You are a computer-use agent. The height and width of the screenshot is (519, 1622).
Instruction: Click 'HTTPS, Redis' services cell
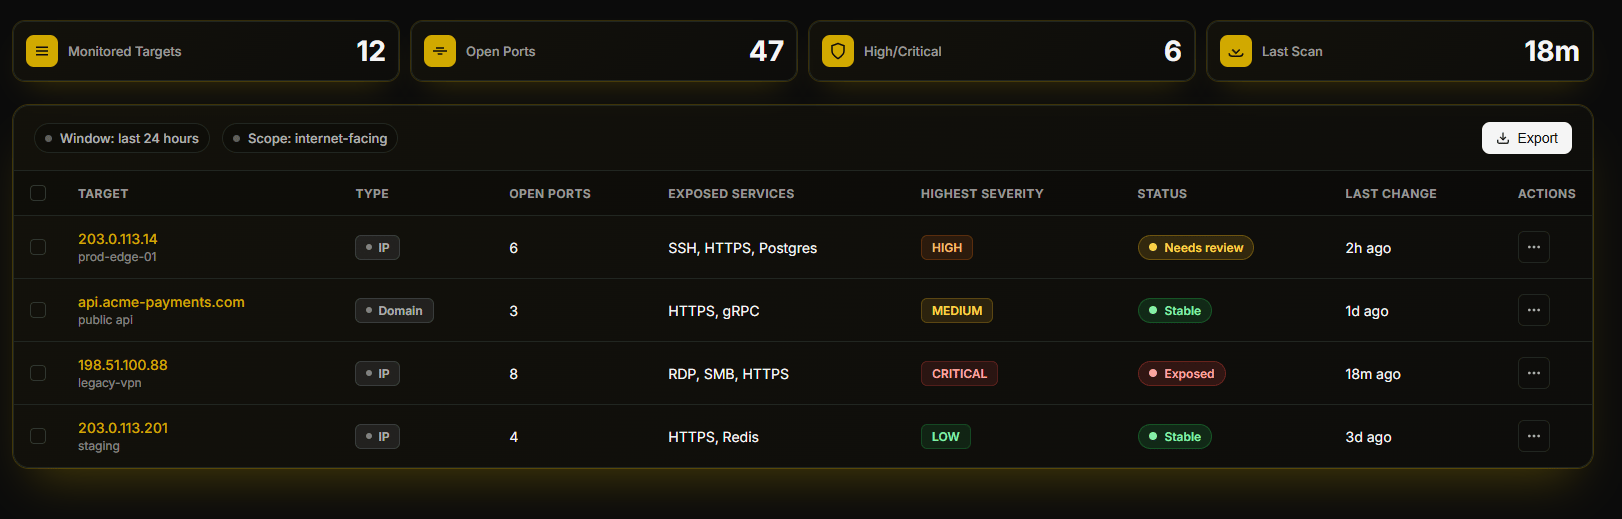[714, 437]
